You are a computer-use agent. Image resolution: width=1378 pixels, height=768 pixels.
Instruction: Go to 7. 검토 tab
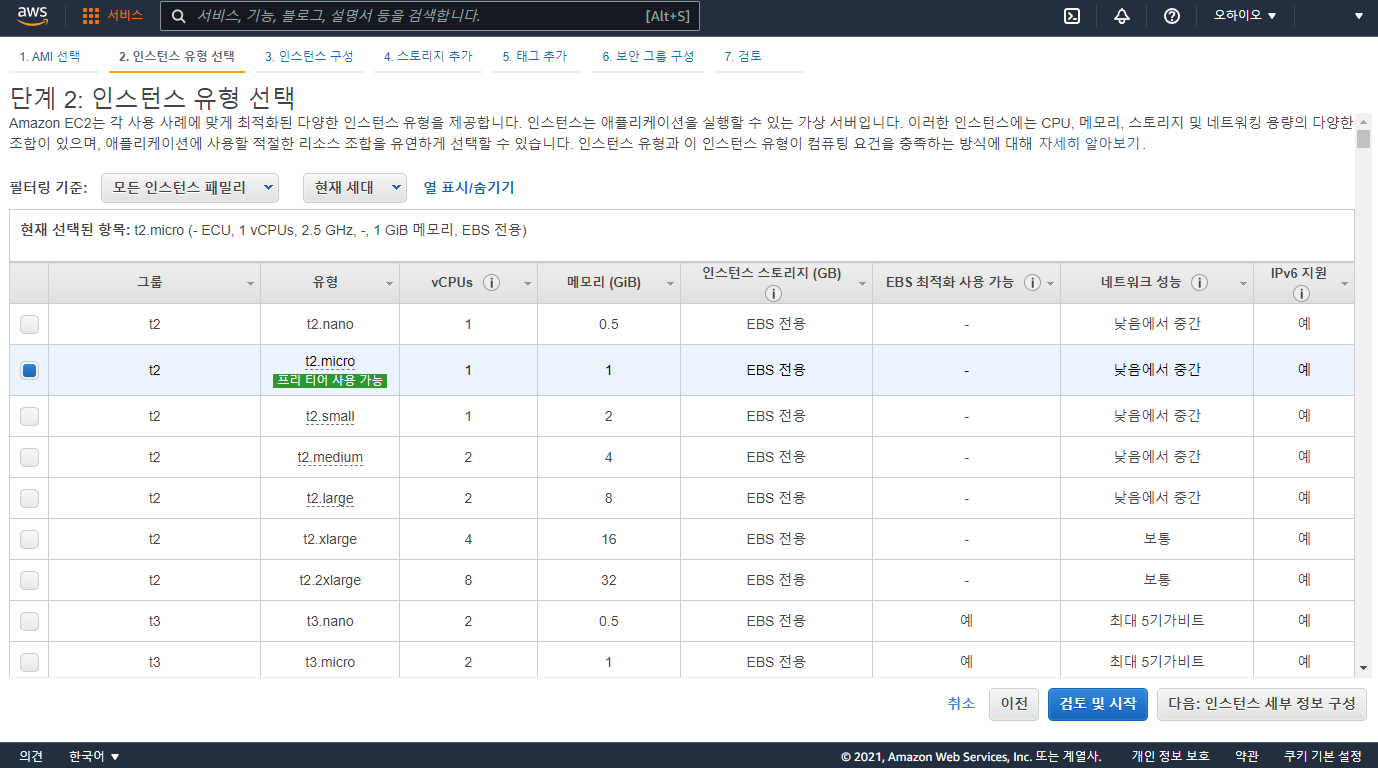click(743, 57)
